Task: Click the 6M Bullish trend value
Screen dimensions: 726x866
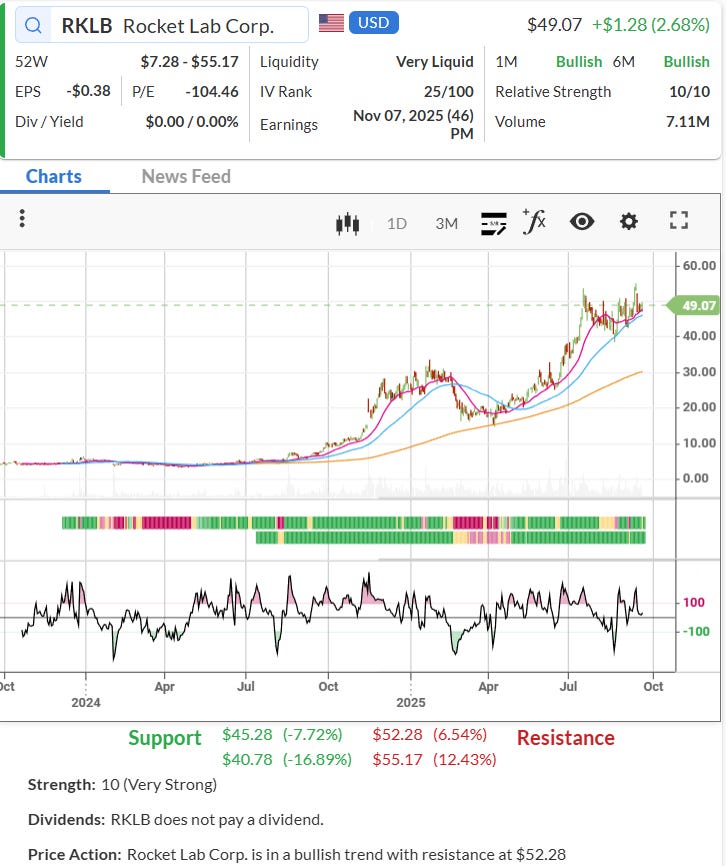Action: click(x=686, y=62)
